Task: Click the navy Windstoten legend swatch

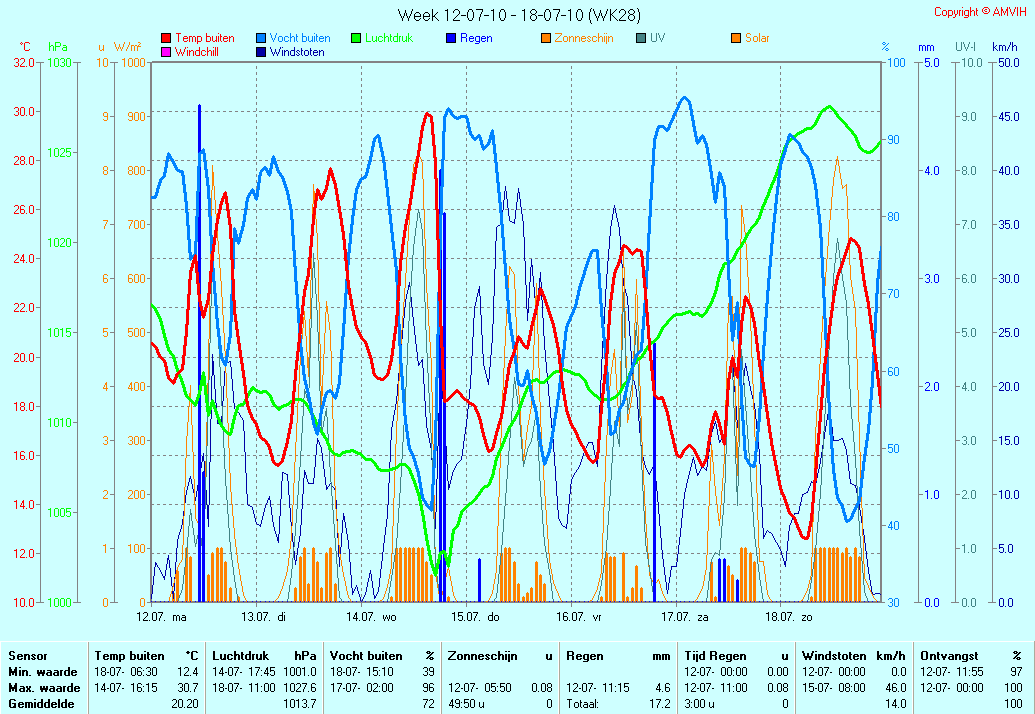Action: pyautogui.click(x=261, y=52)
